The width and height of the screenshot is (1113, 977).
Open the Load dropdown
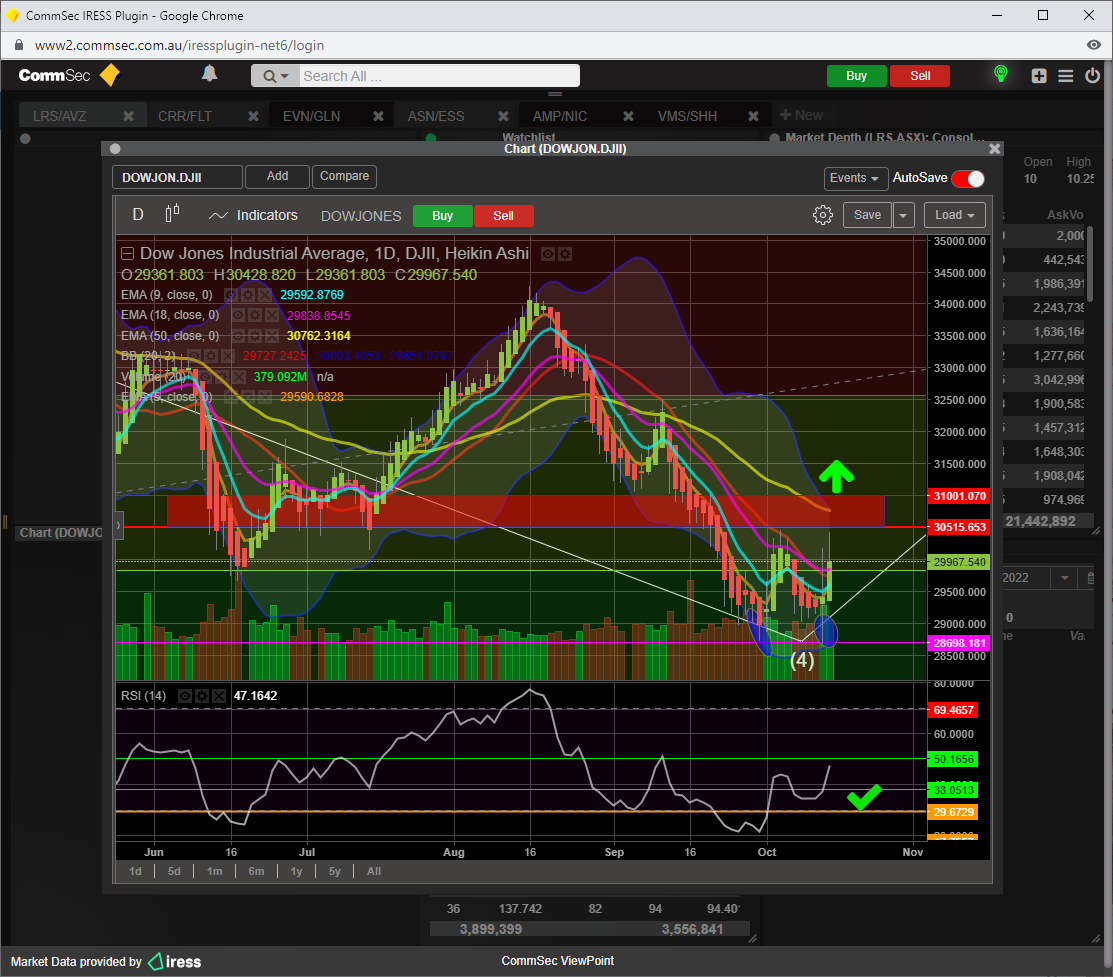[x=954, y=215]
